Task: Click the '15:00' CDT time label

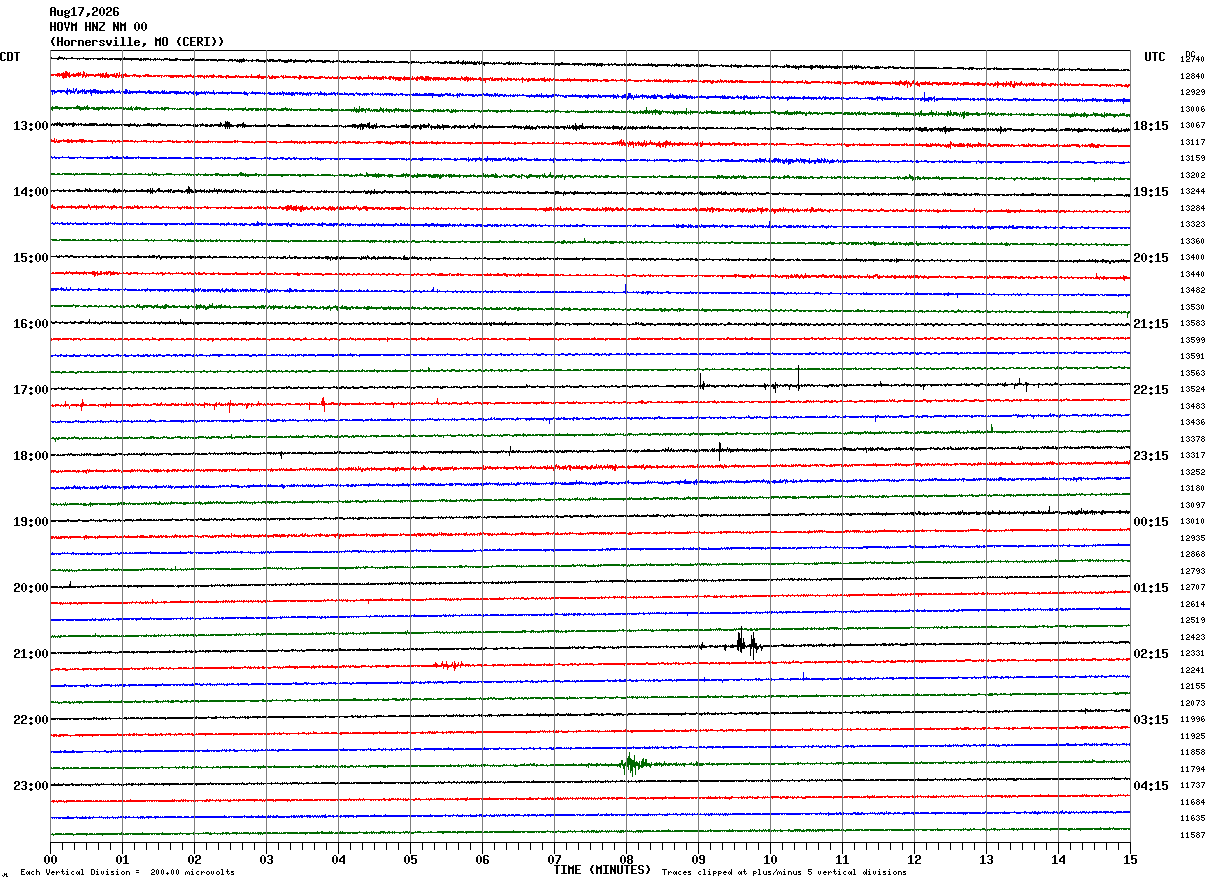Action: tap(31, 258)
